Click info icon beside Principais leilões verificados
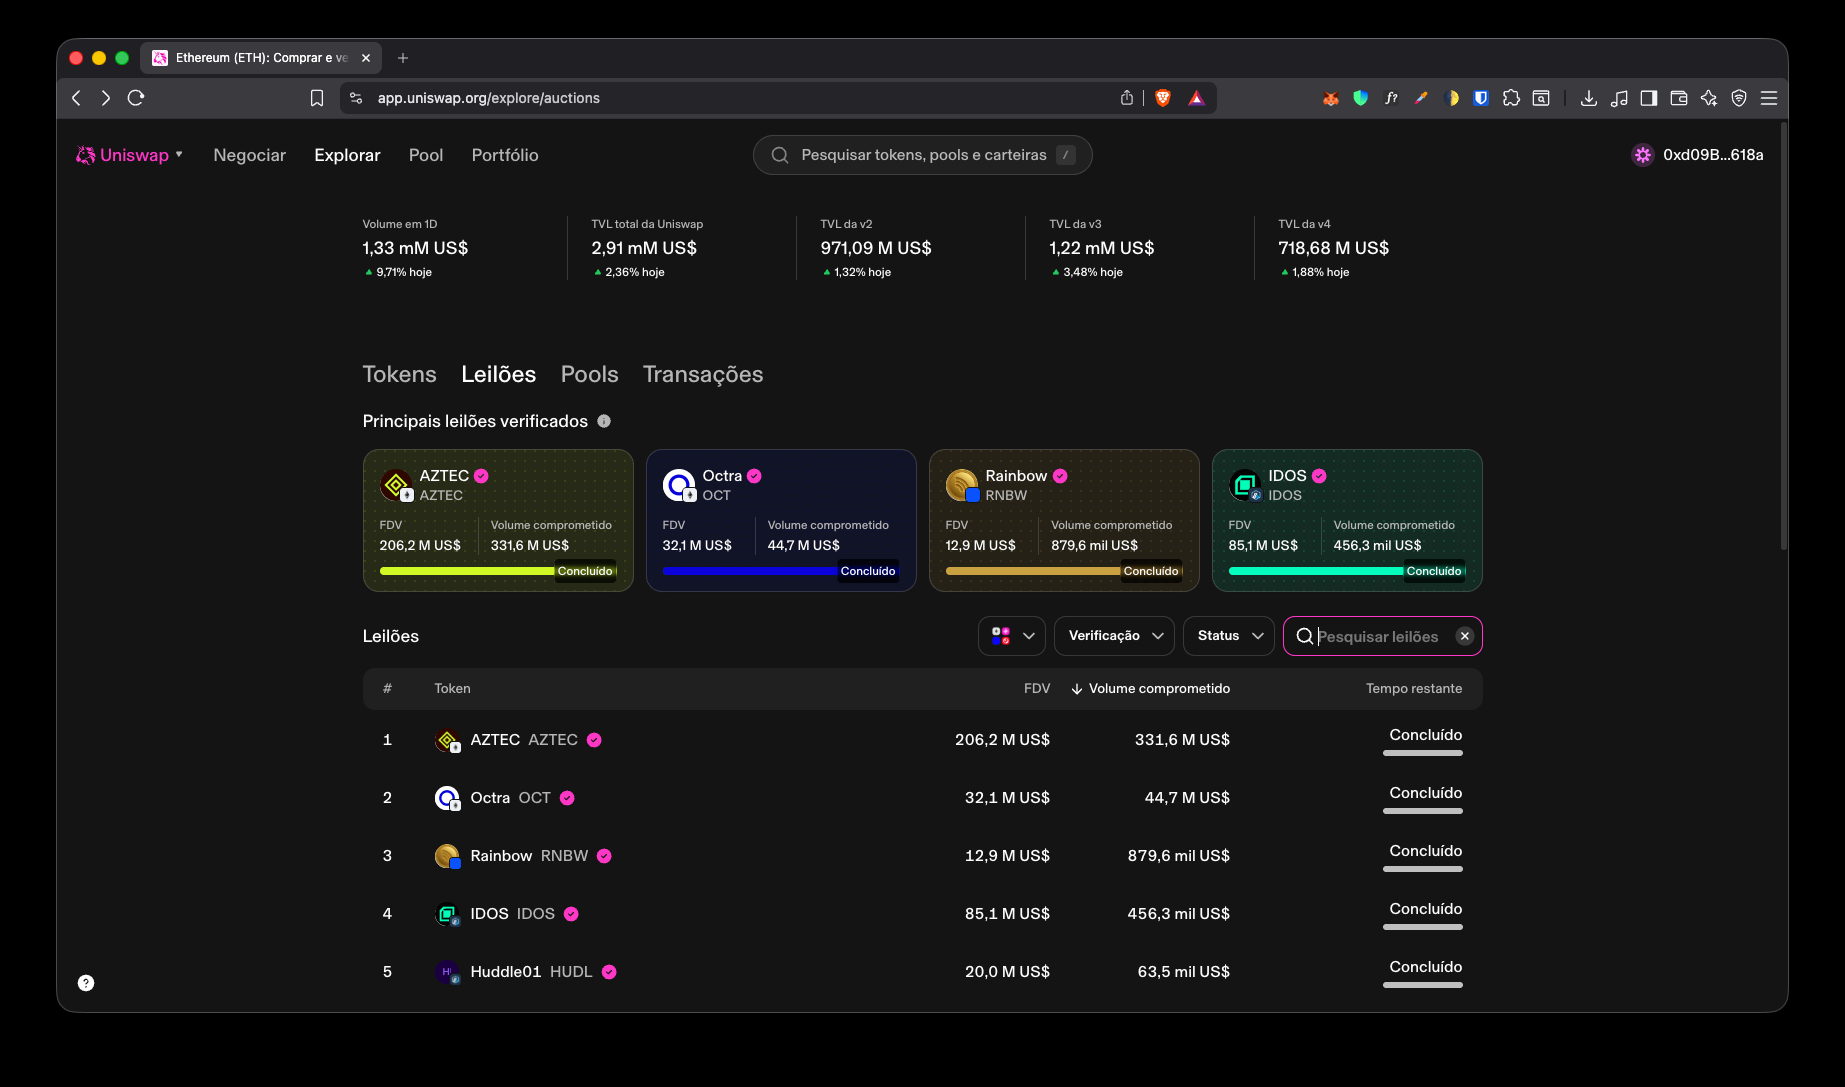Screen dimensions: 1845x1087 [x=604, y=421]
